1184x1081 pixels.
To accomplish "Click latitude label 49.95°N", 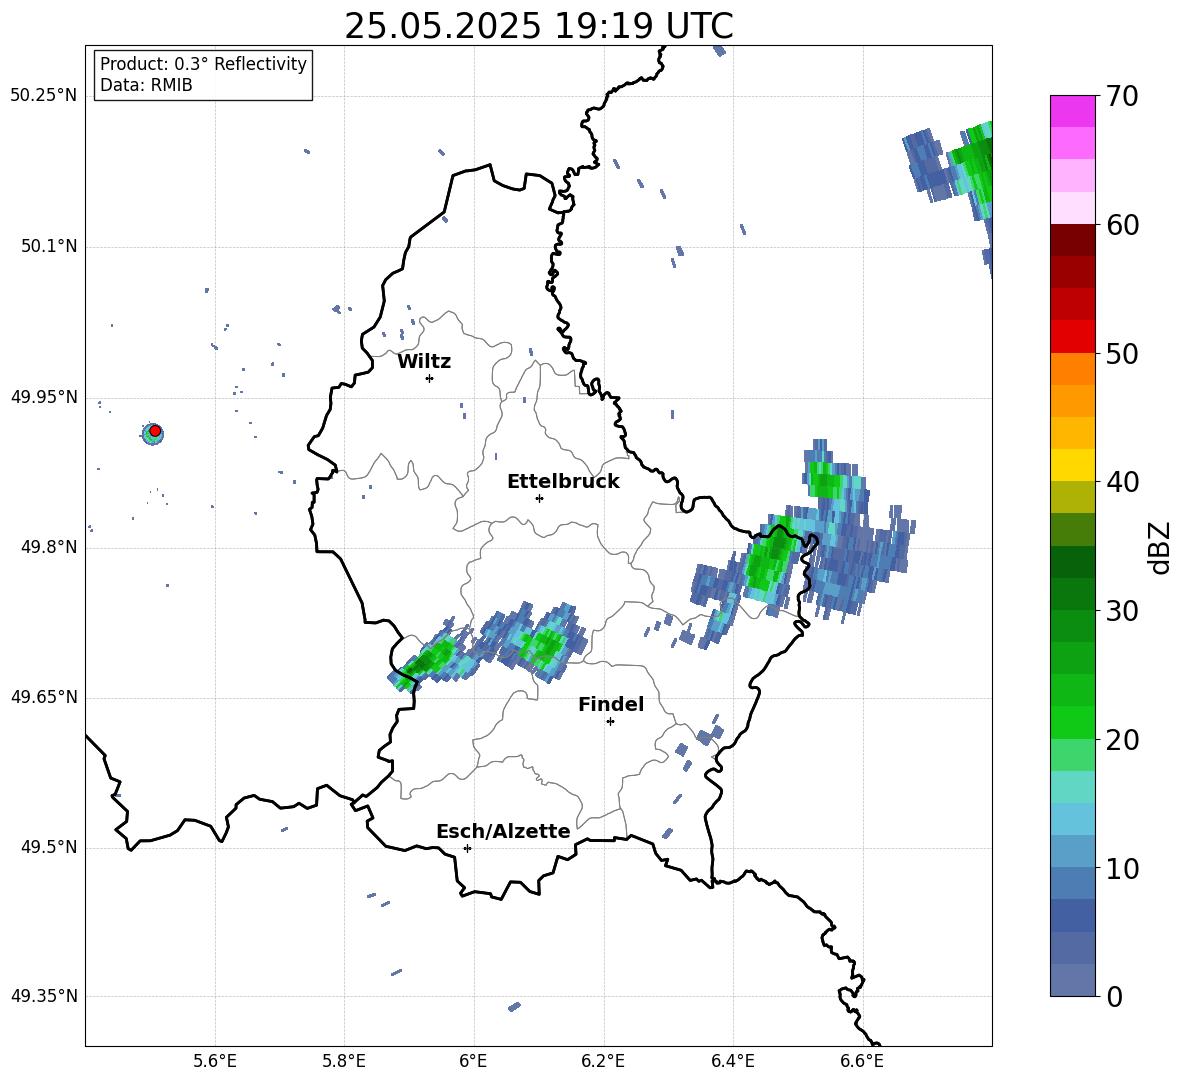I will [x=44, y=397].
